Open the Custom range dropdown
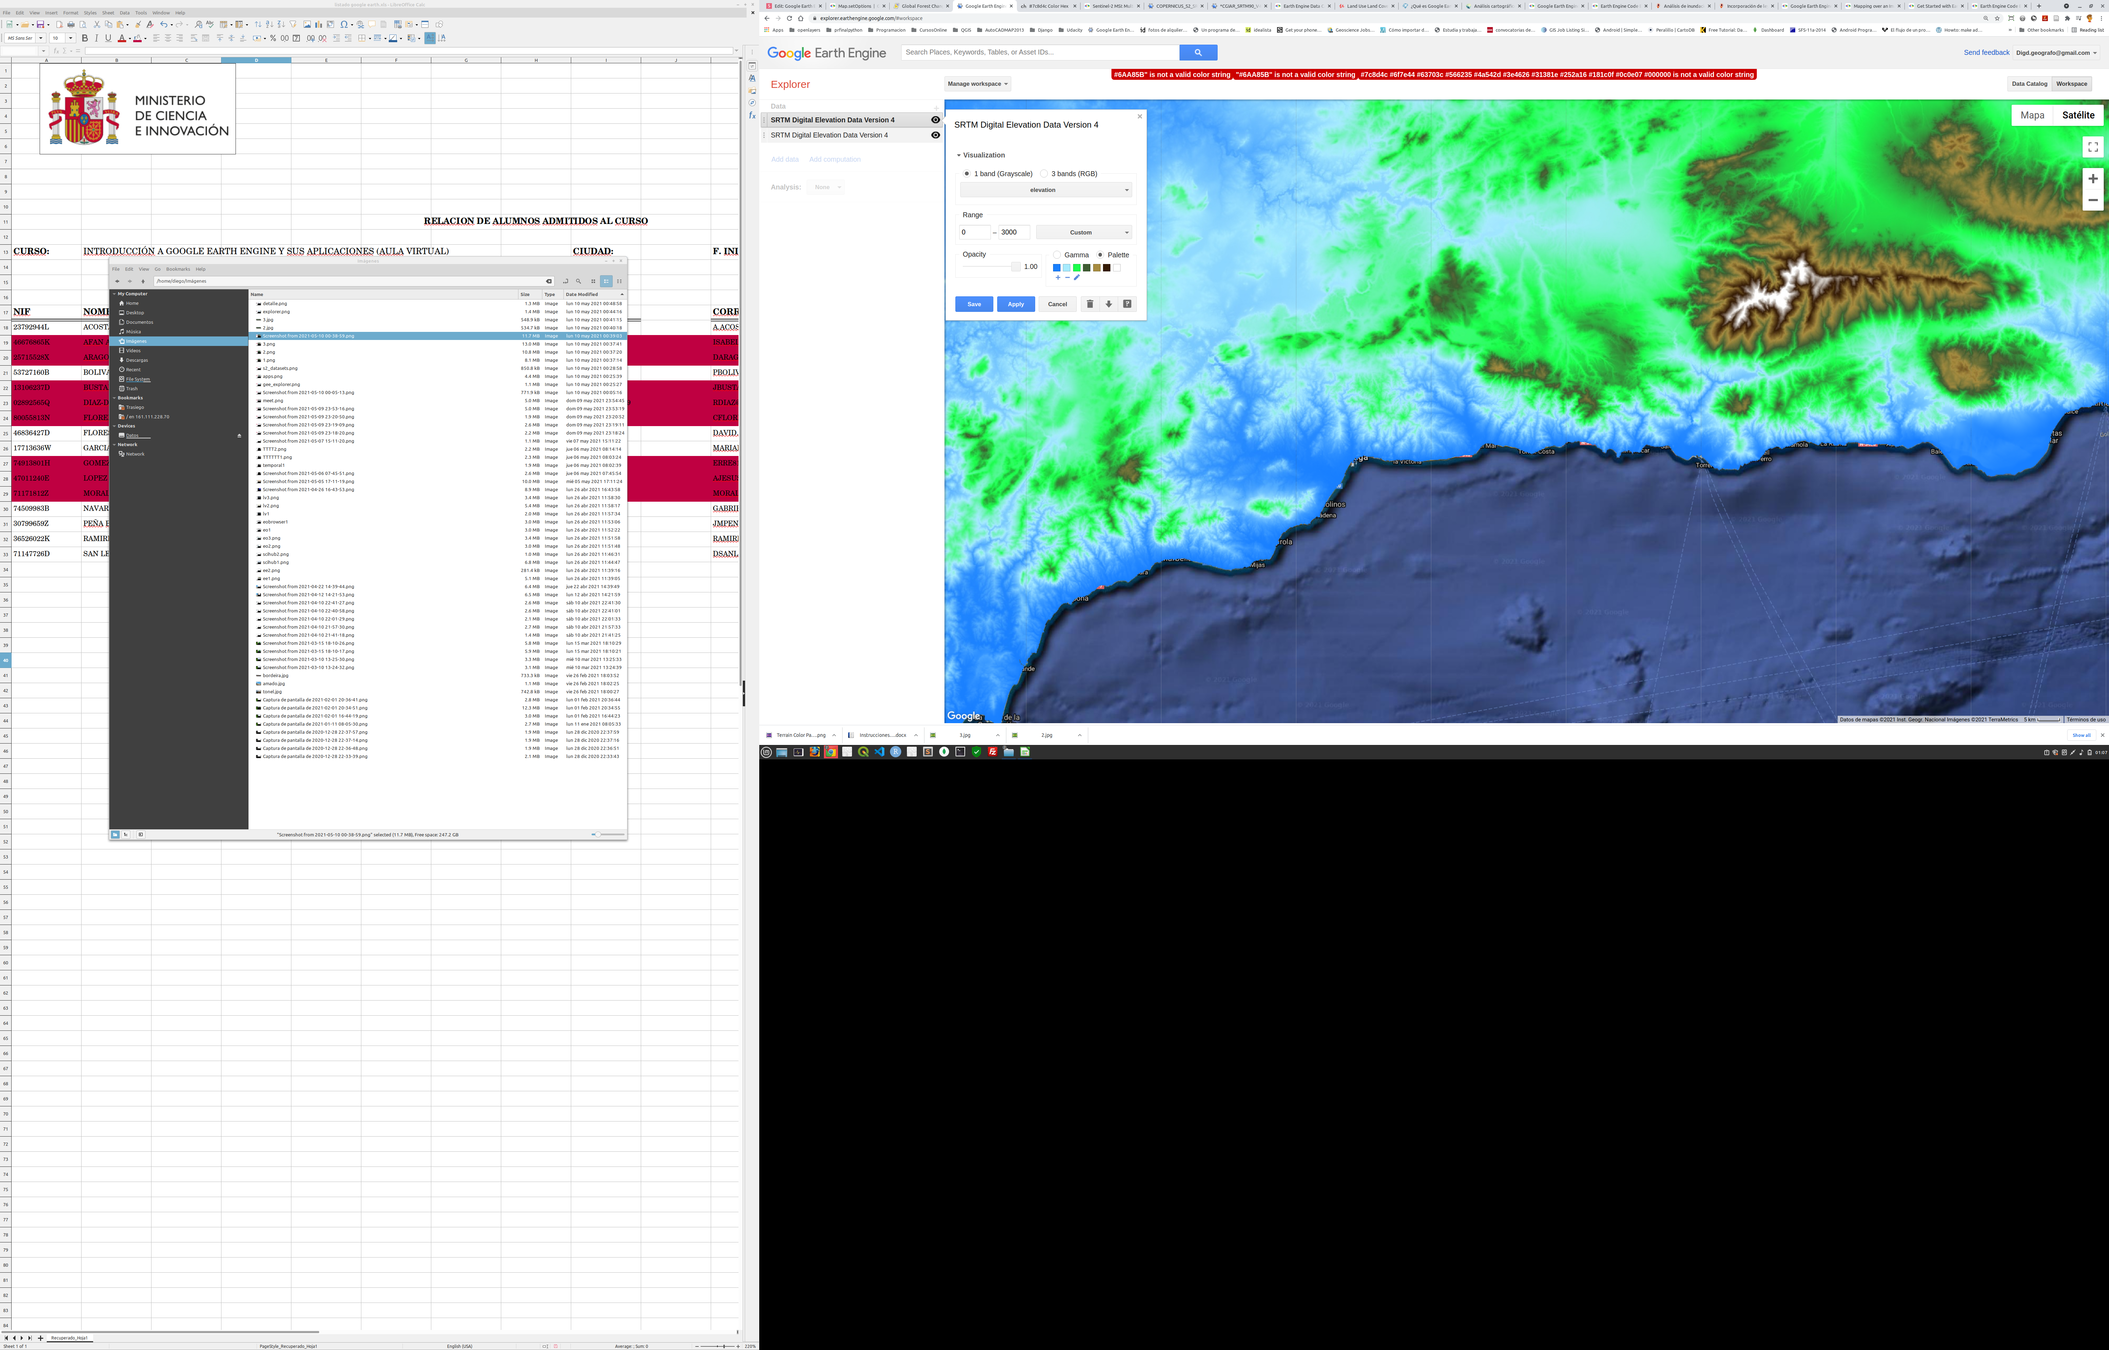The image size is (2109, 1350). pos(1084,232)
